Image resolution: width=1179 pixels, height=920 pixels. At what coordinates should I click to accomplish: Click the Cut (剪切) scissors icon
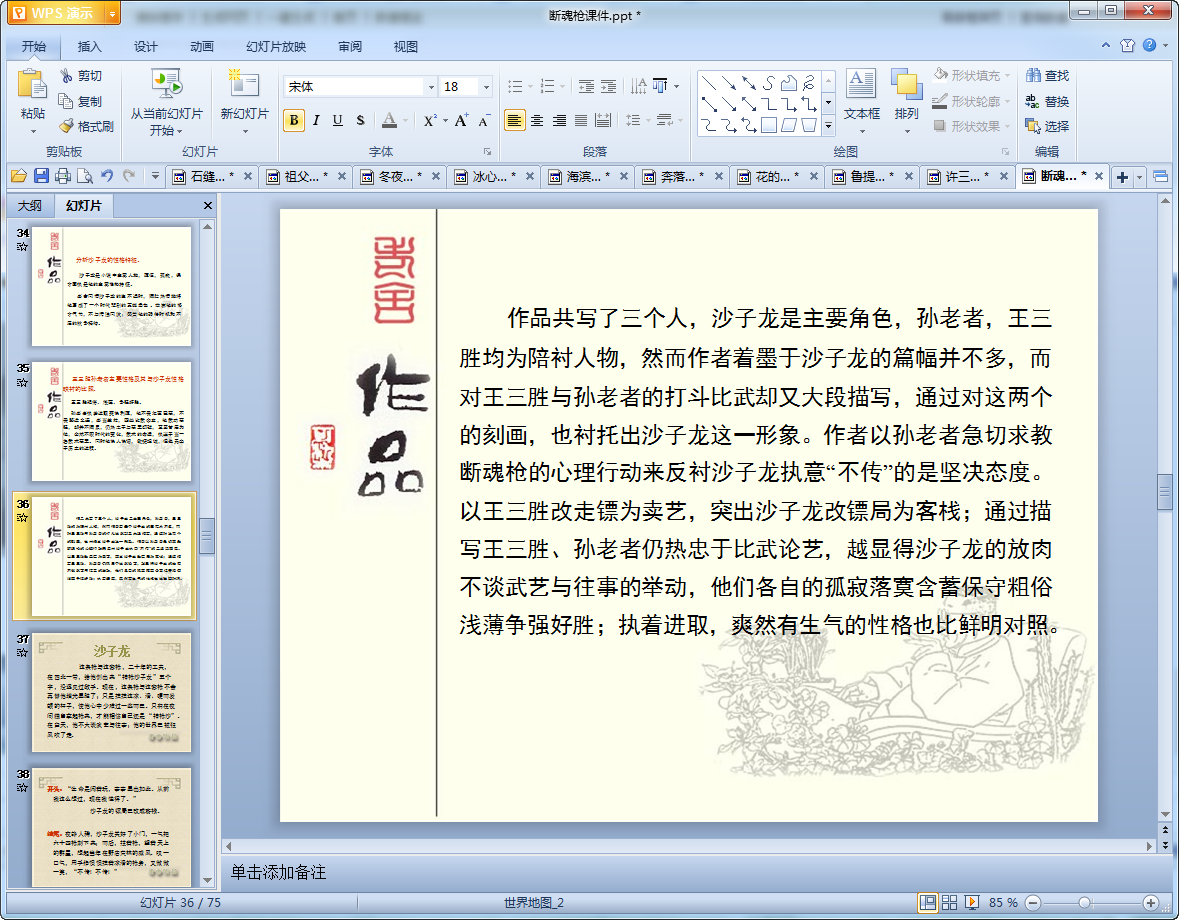point(66,75)
